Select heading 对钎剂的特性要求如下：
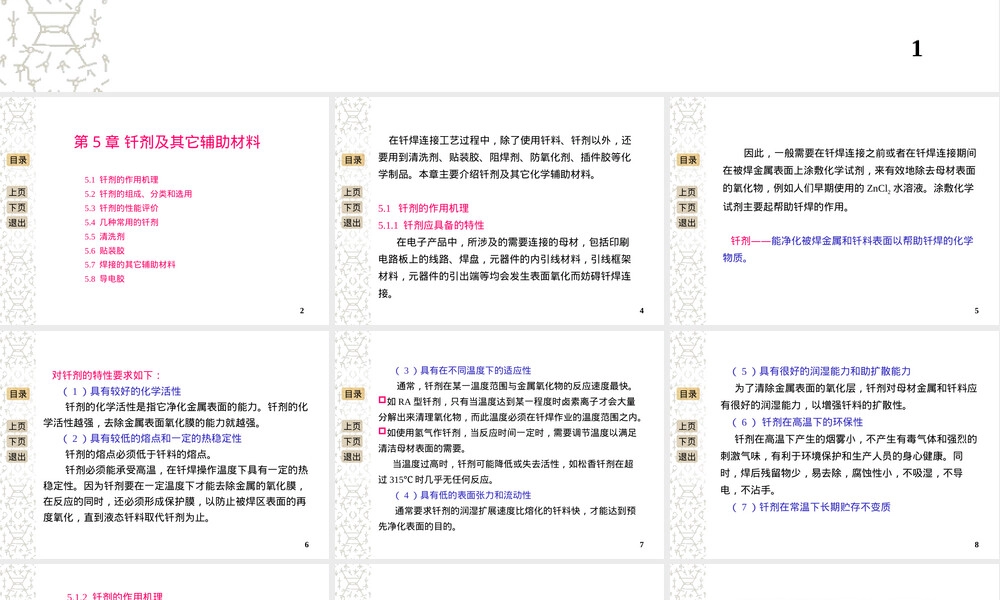 pos(107,375)
